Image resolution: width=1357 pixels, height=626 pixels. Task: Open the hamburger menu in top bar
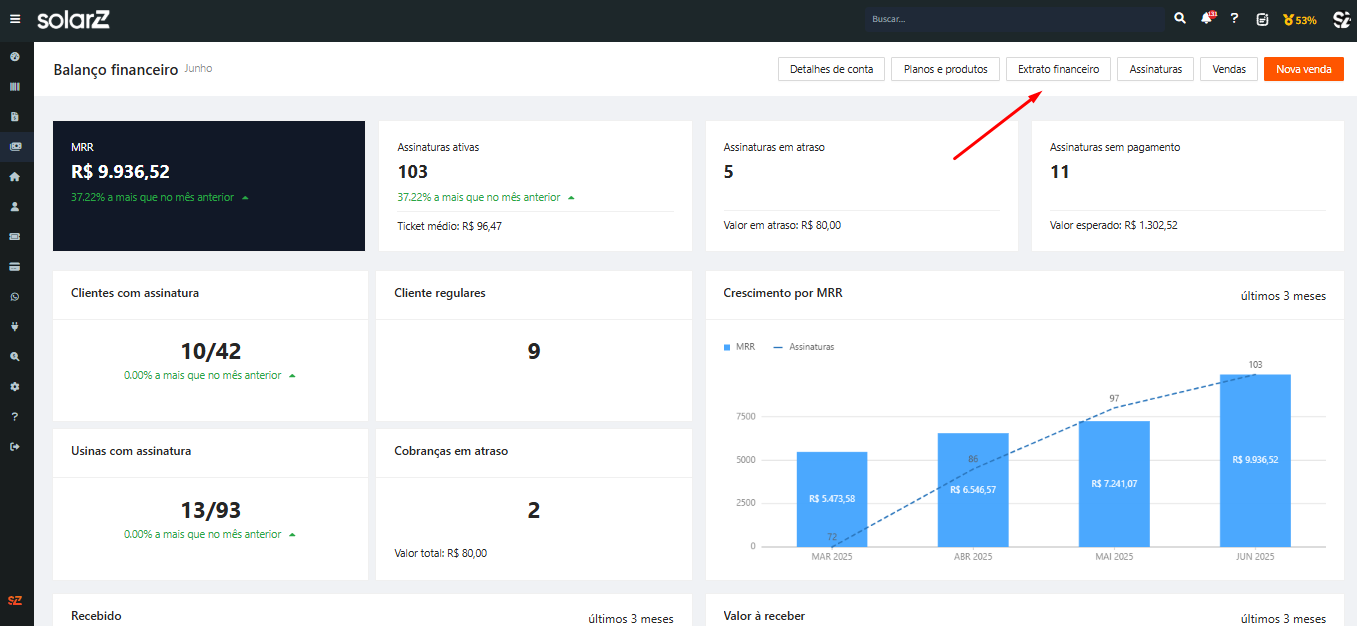coord(14,19)
